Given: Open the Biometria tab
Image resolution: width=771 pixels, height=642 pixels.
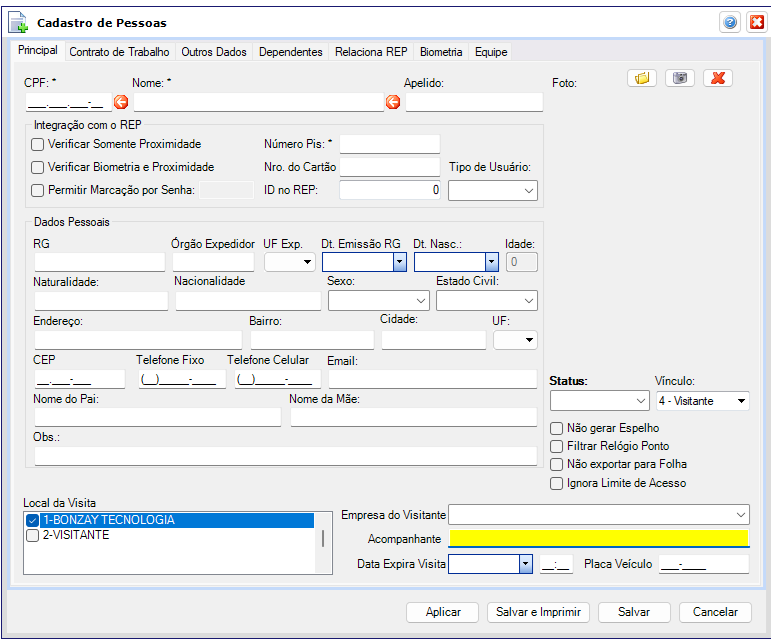Looking at the screenshot, I should click(441, 51).
